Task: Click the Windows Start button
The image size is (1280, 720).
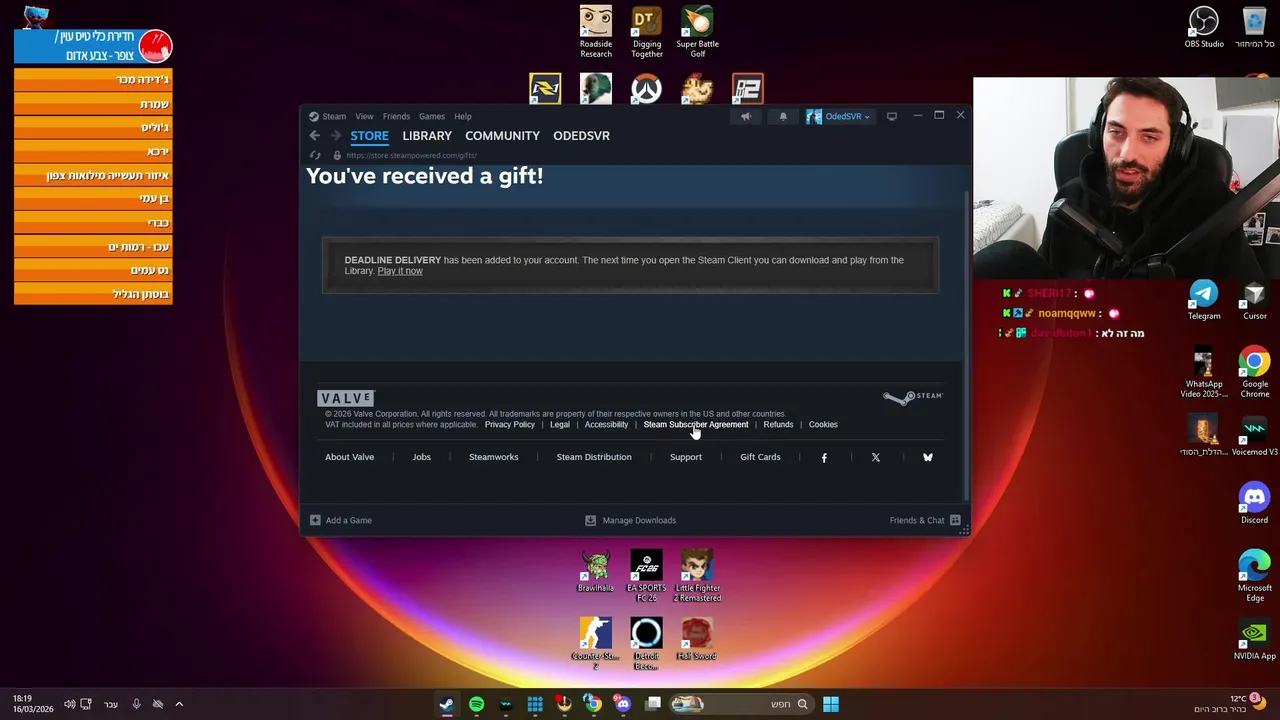Action: click(x=830, y=704)
